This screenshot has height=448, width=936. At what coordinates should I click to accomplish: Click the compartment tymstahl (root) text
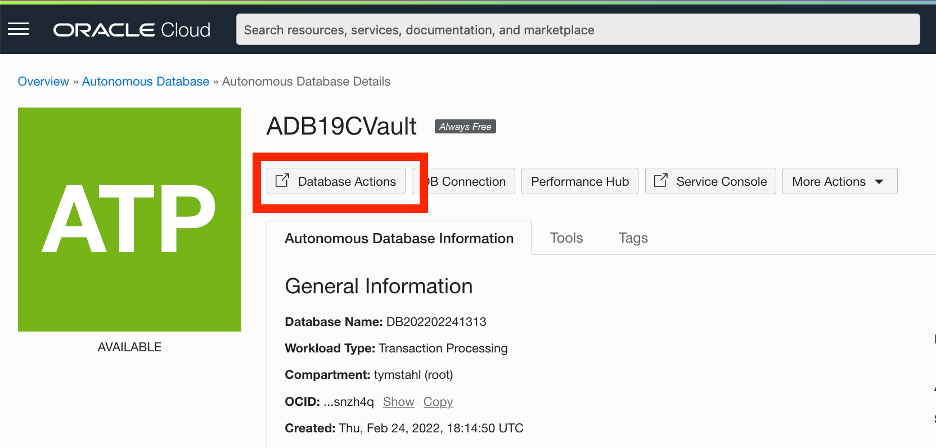(x=413, y=375)
